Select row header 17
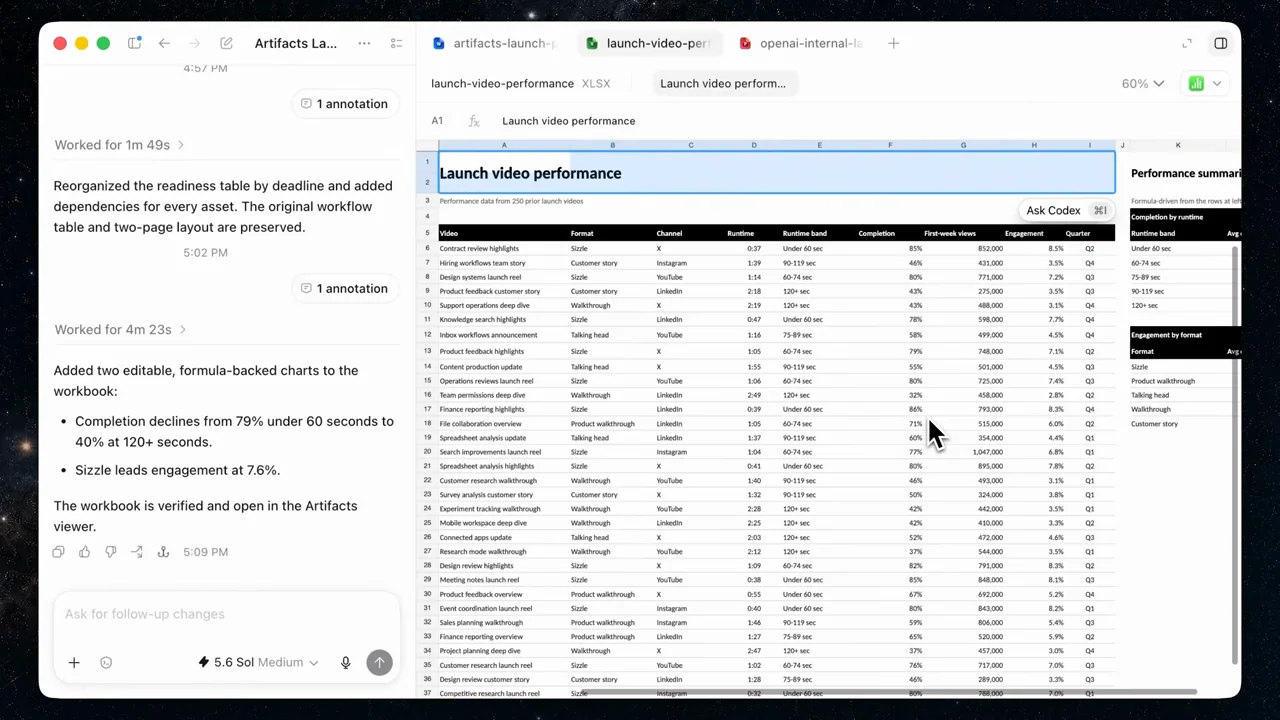 427,409
